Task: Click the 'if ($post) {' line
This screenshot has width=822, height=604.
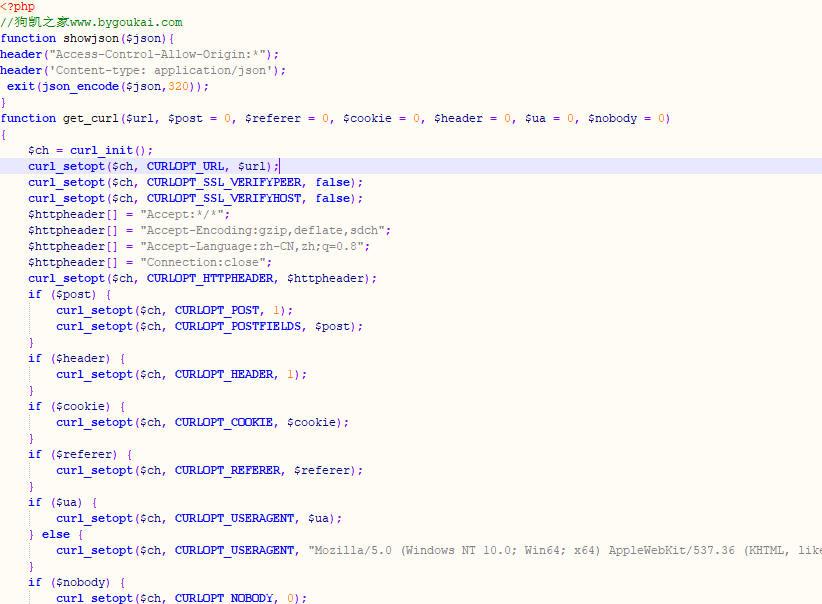Action: [x=70, y=294]
